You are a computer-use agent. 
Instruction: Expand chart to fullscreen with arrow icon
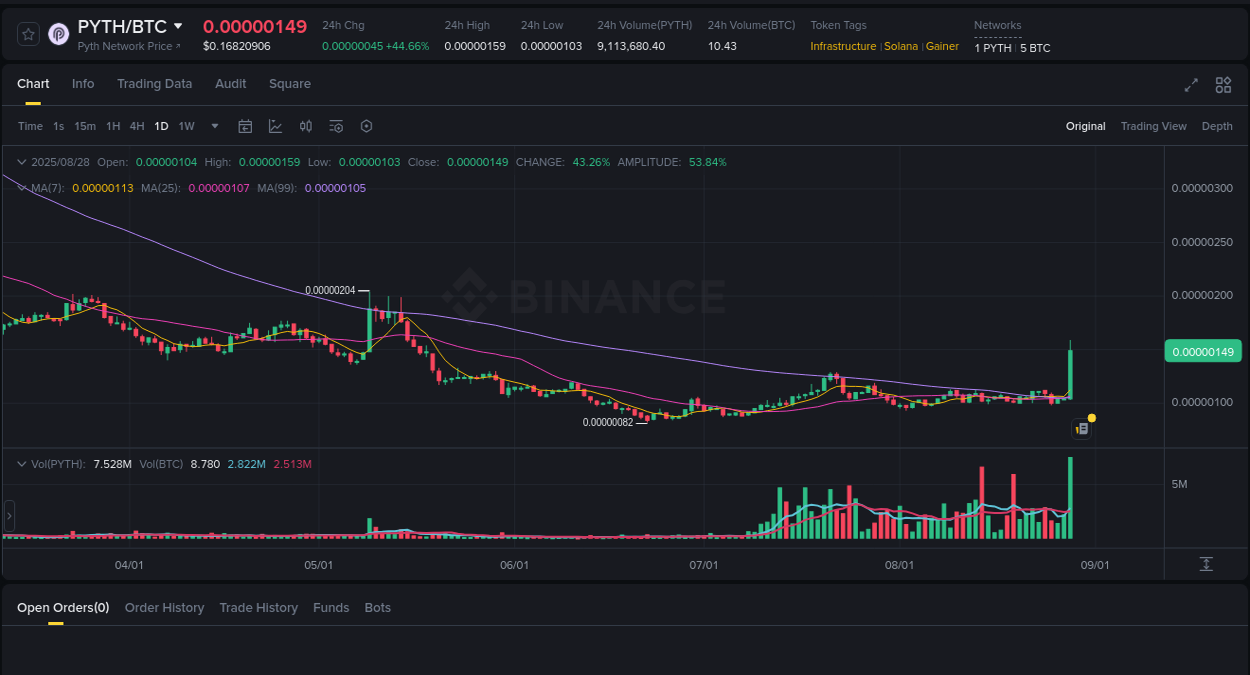1190,86
